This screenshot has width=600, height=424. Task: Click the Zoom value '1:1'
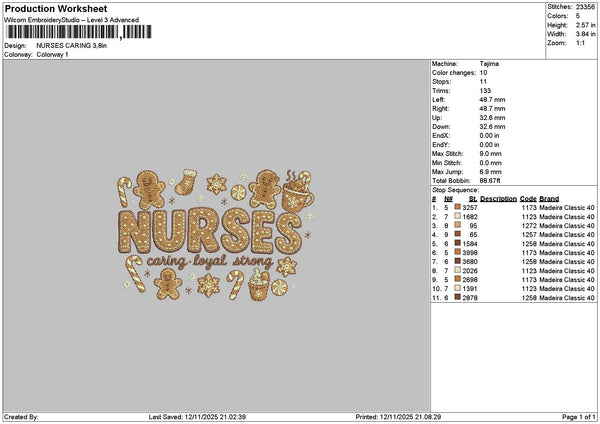click(x=580, y=43)
